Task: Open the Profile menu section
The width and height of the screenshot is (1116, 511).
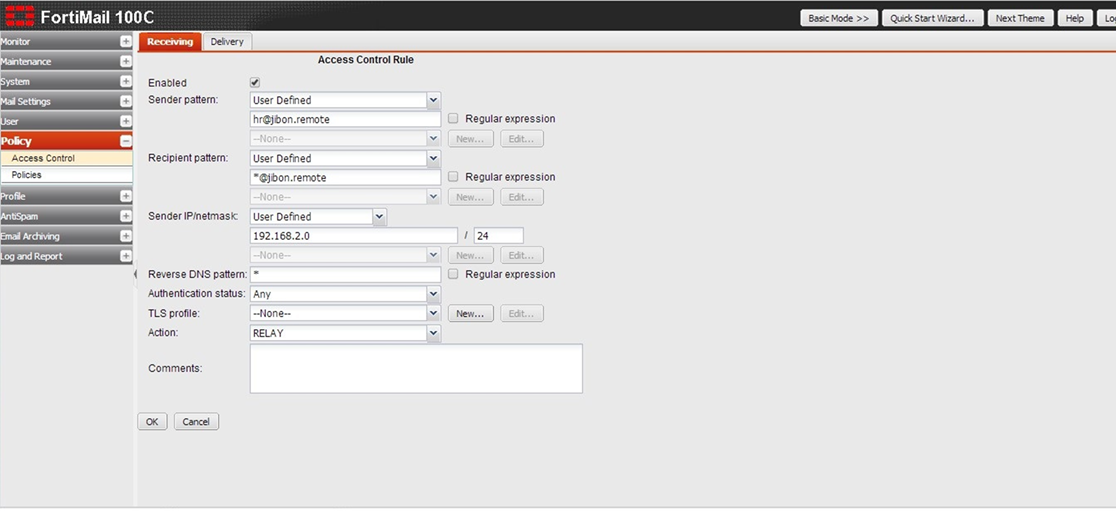Action: pyautogui.click(x=66, y=196)
